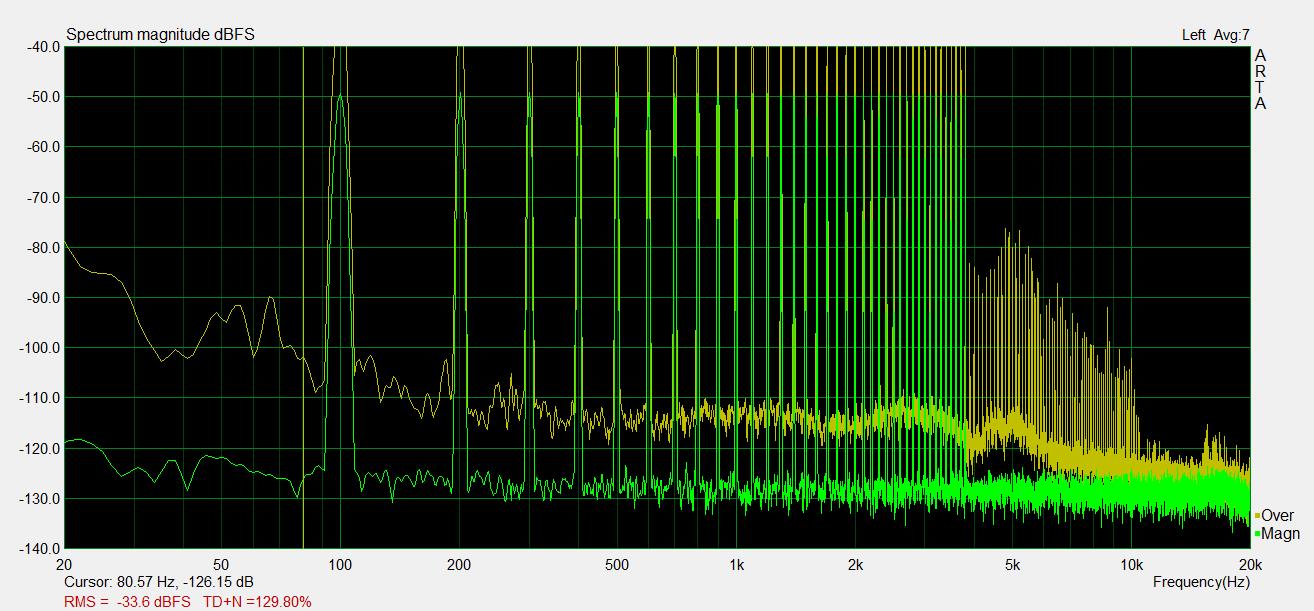Click the 'Magn' legend label
Viewport: 1314px width, 611px height.
pos(1280,534)
